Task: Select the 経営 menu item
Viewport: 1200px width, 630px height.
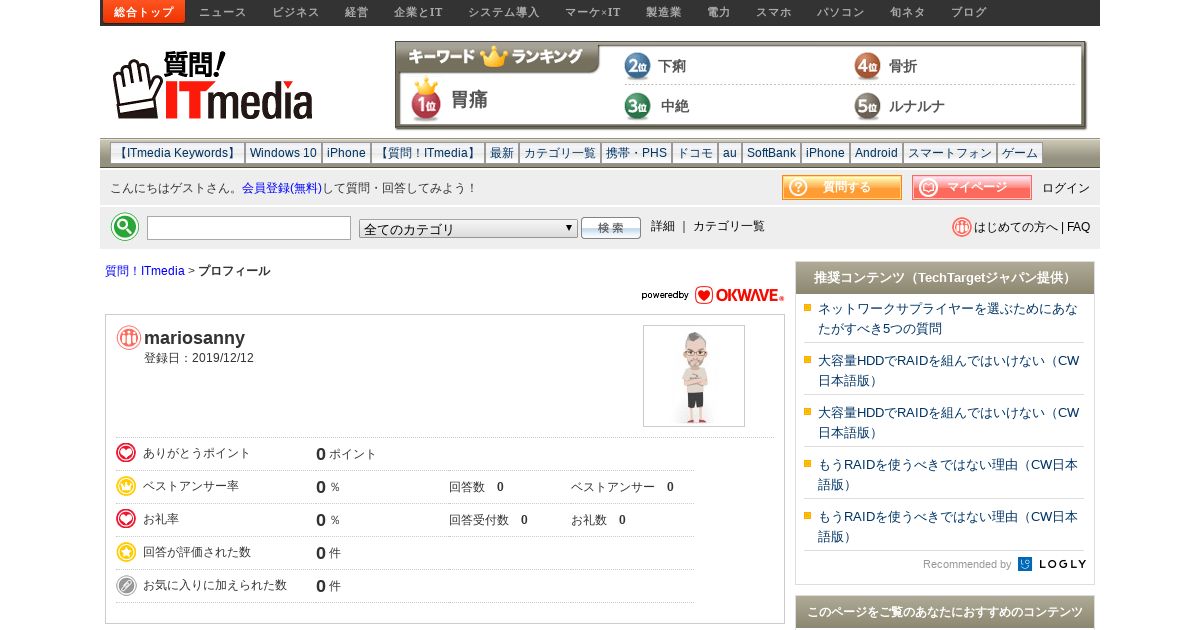Action: (356, 12)
